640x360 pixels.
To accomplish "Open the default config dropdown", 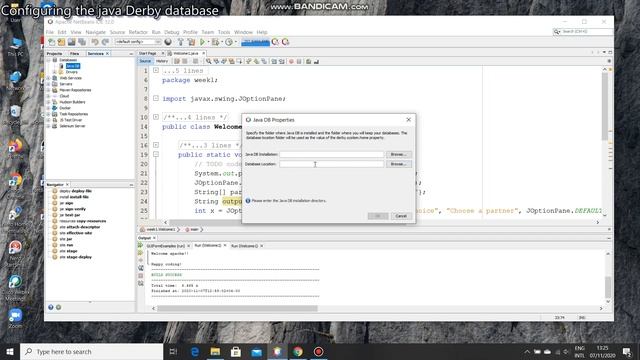I will pyautogui.click(x=138, y=42).
